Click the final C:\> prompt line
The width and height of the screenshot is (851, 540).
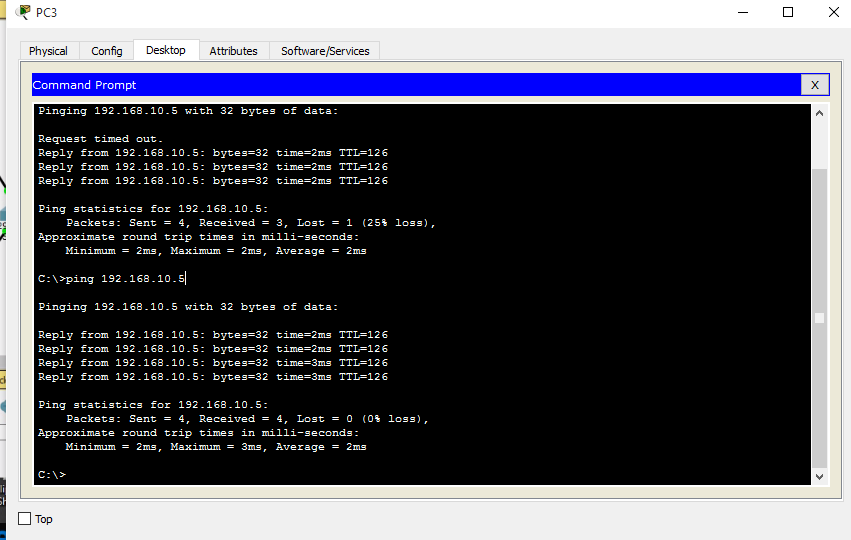tap(52, 475)
